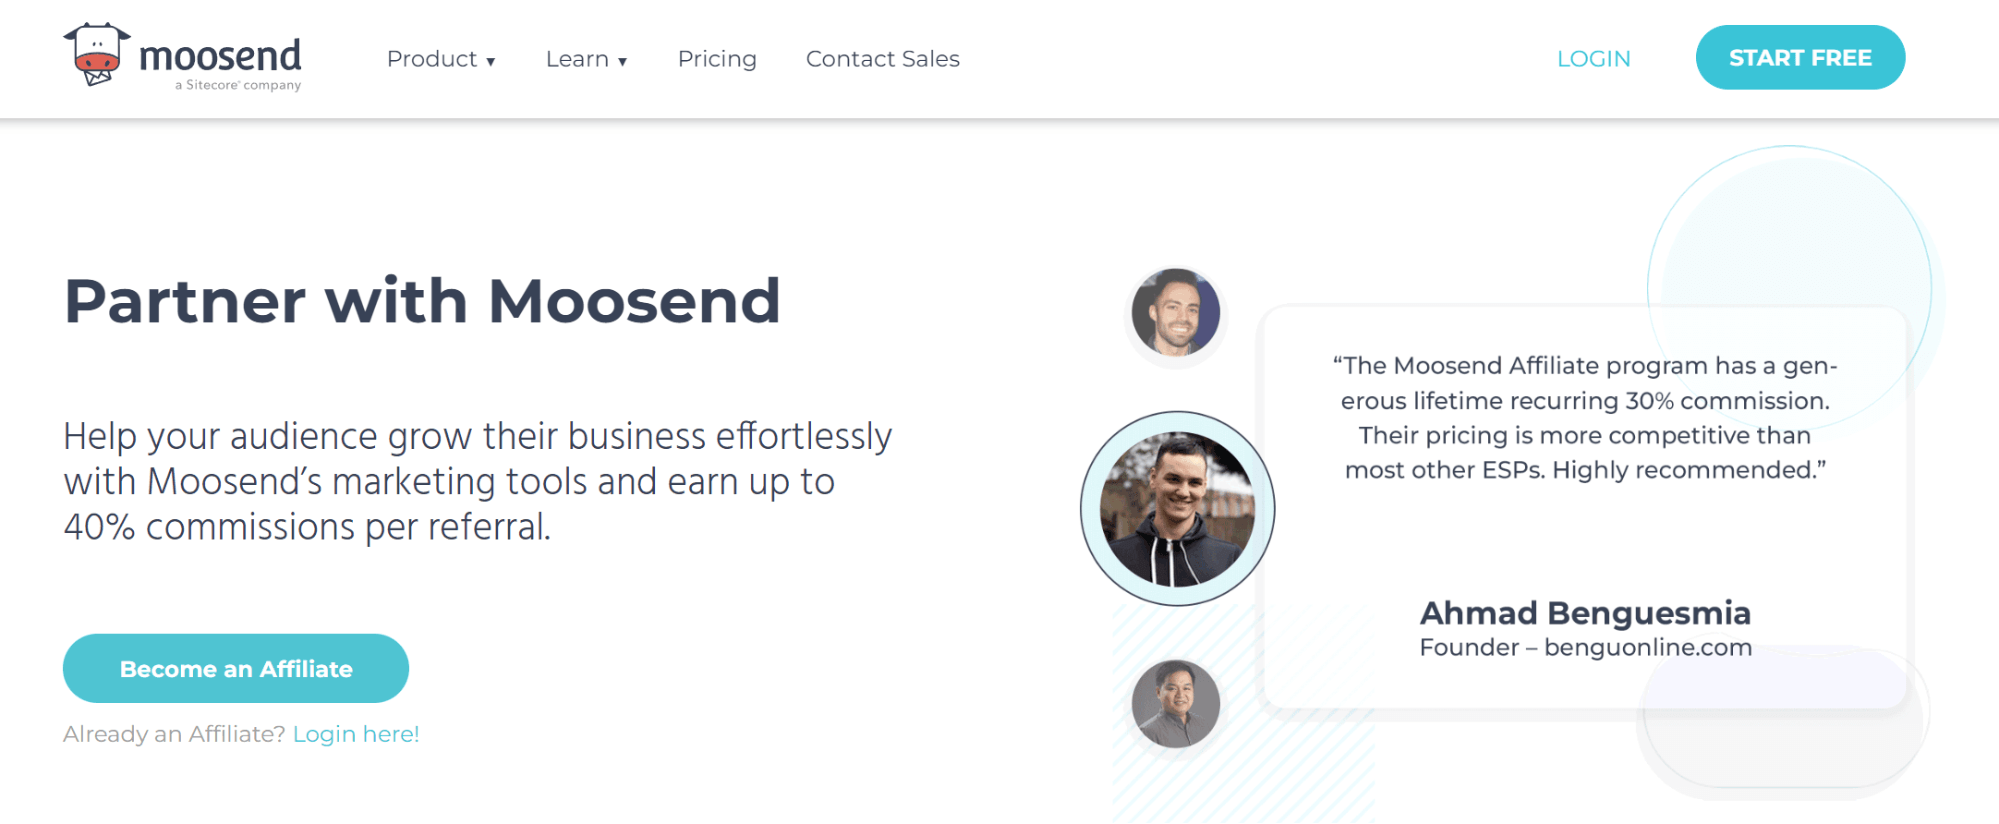Screen dimensions: 1999x824
Task: Select the top bearded man avatar
Action: pos(1175,312)
